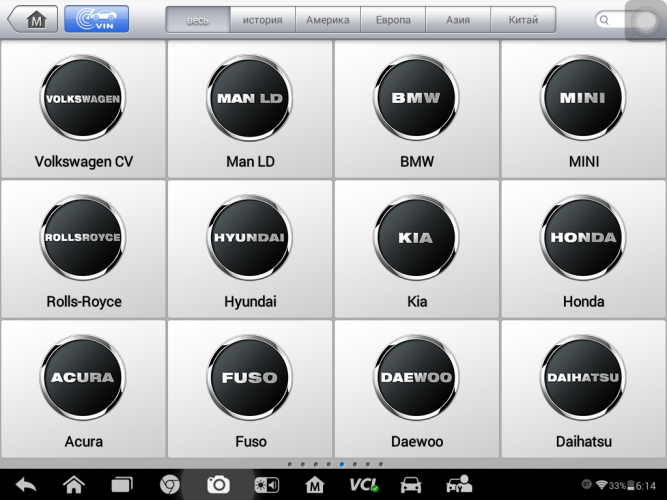Start VIN scan with the VIN button
The width and height of the screenshot is (667, 500).
(x=97, y=19)
